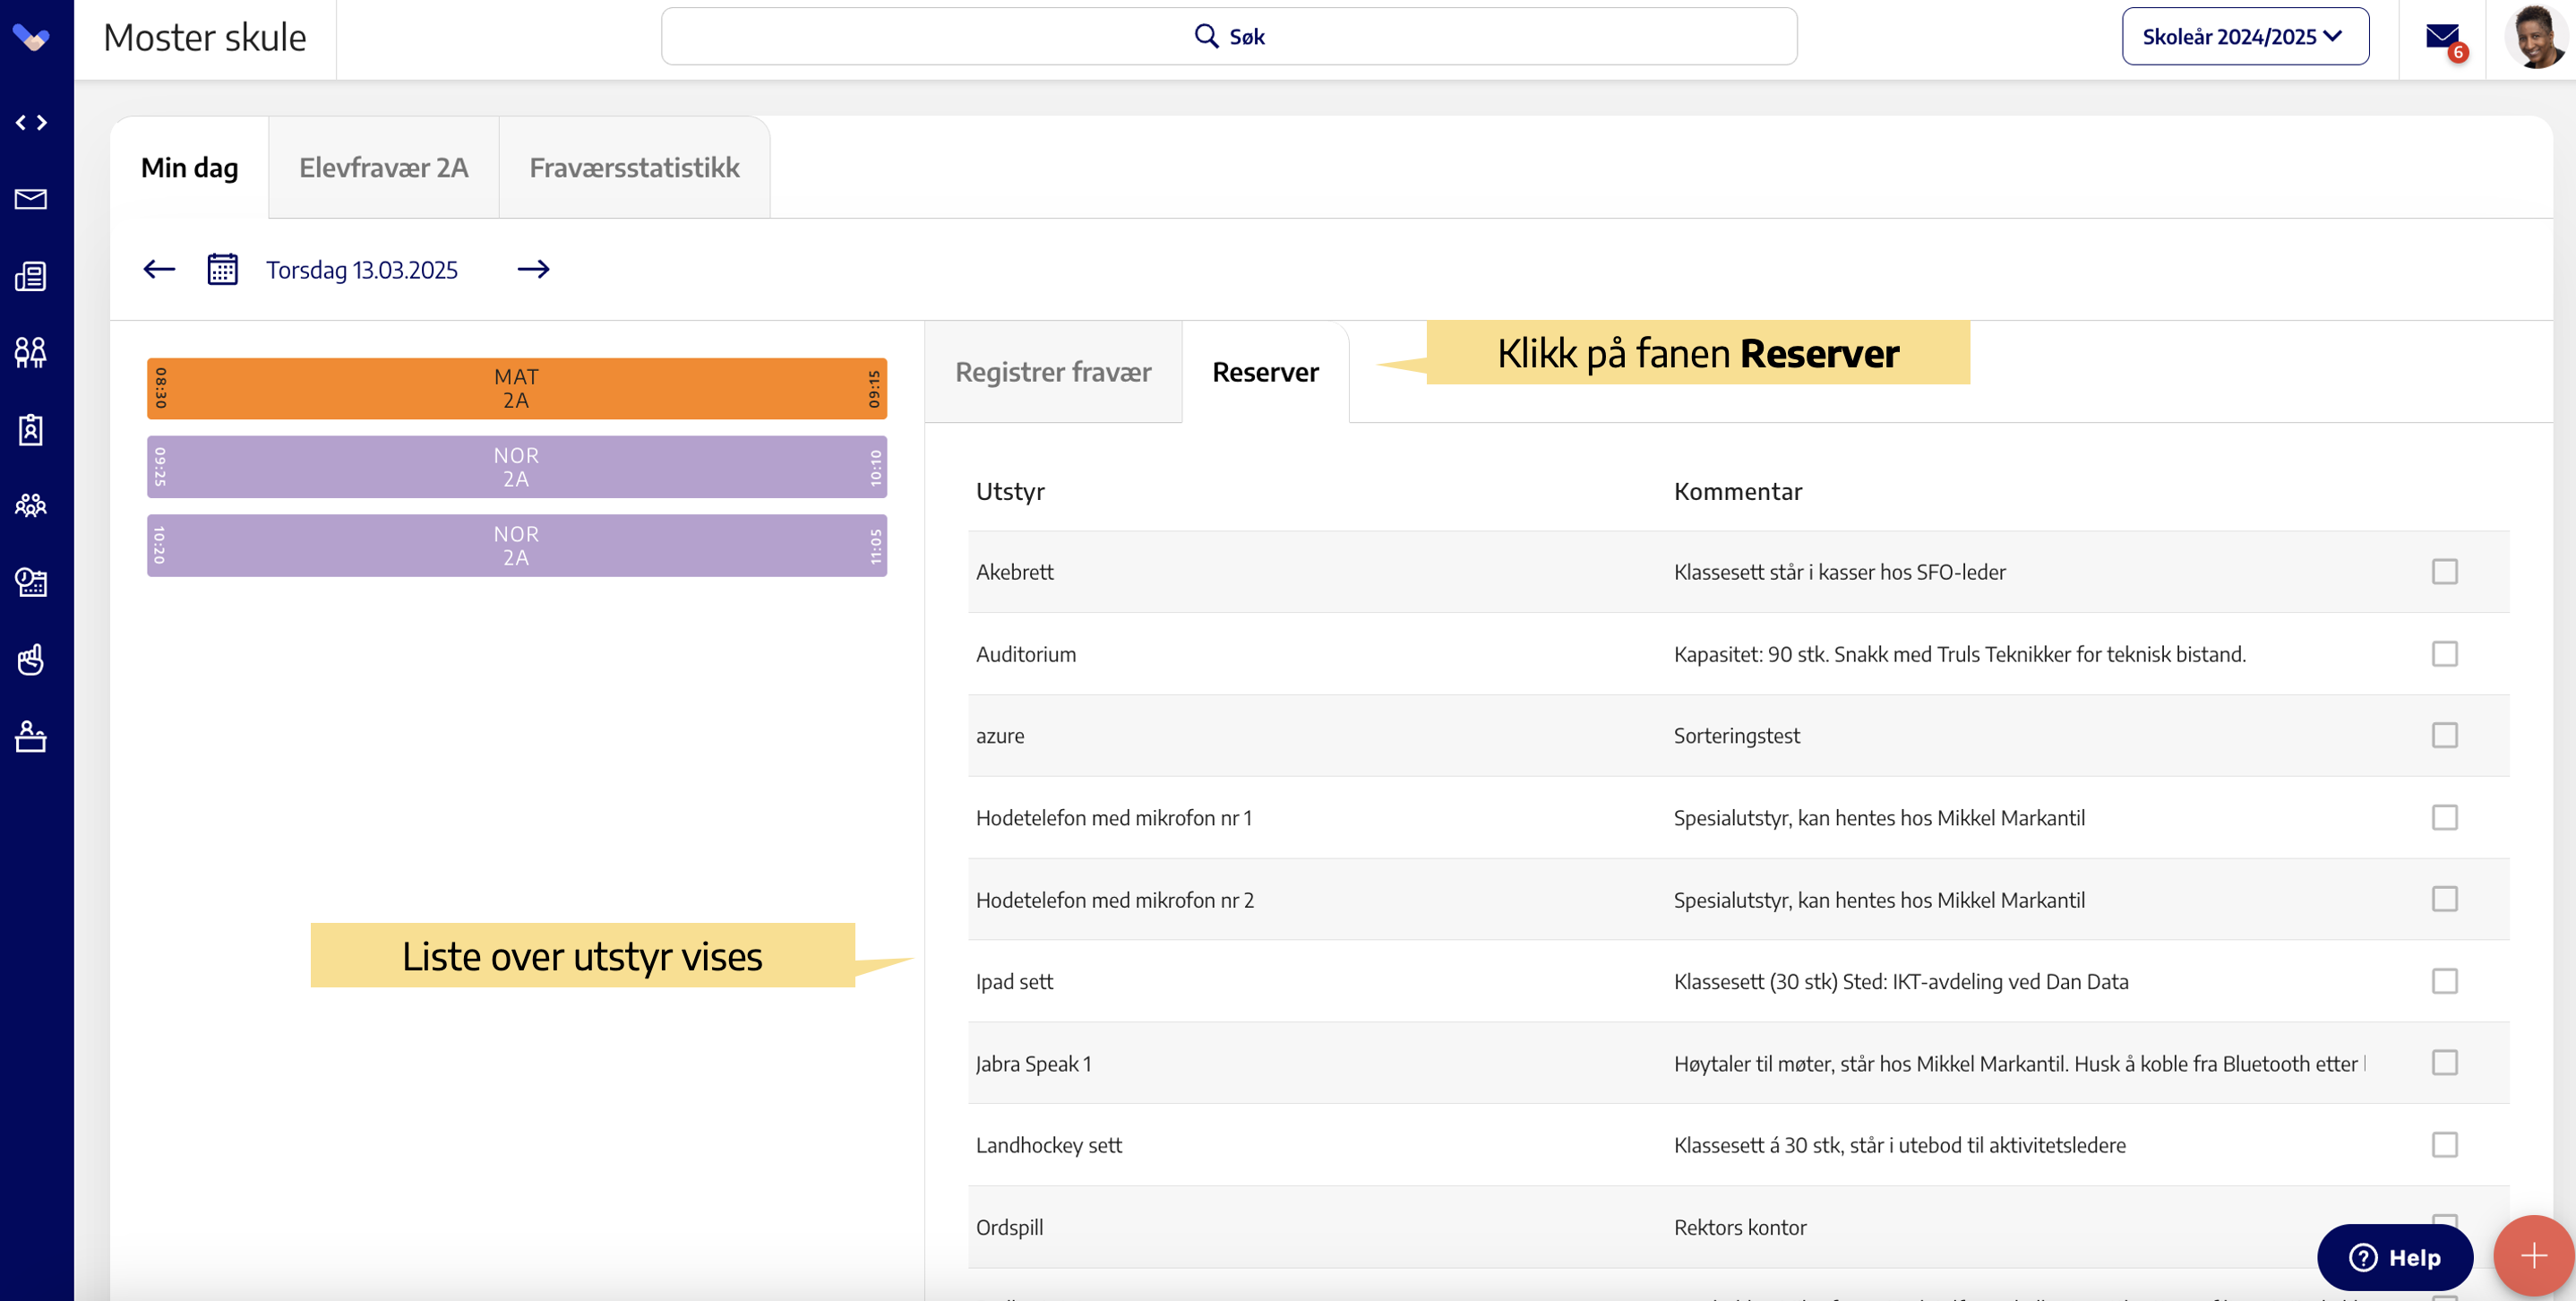Check the Landhockey sett checkbox

tap(2444, 1144)
